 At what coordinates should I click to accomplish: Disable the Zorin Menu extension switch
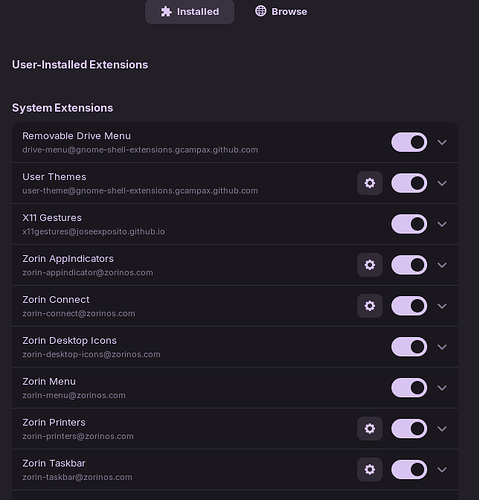pos(409,388)
